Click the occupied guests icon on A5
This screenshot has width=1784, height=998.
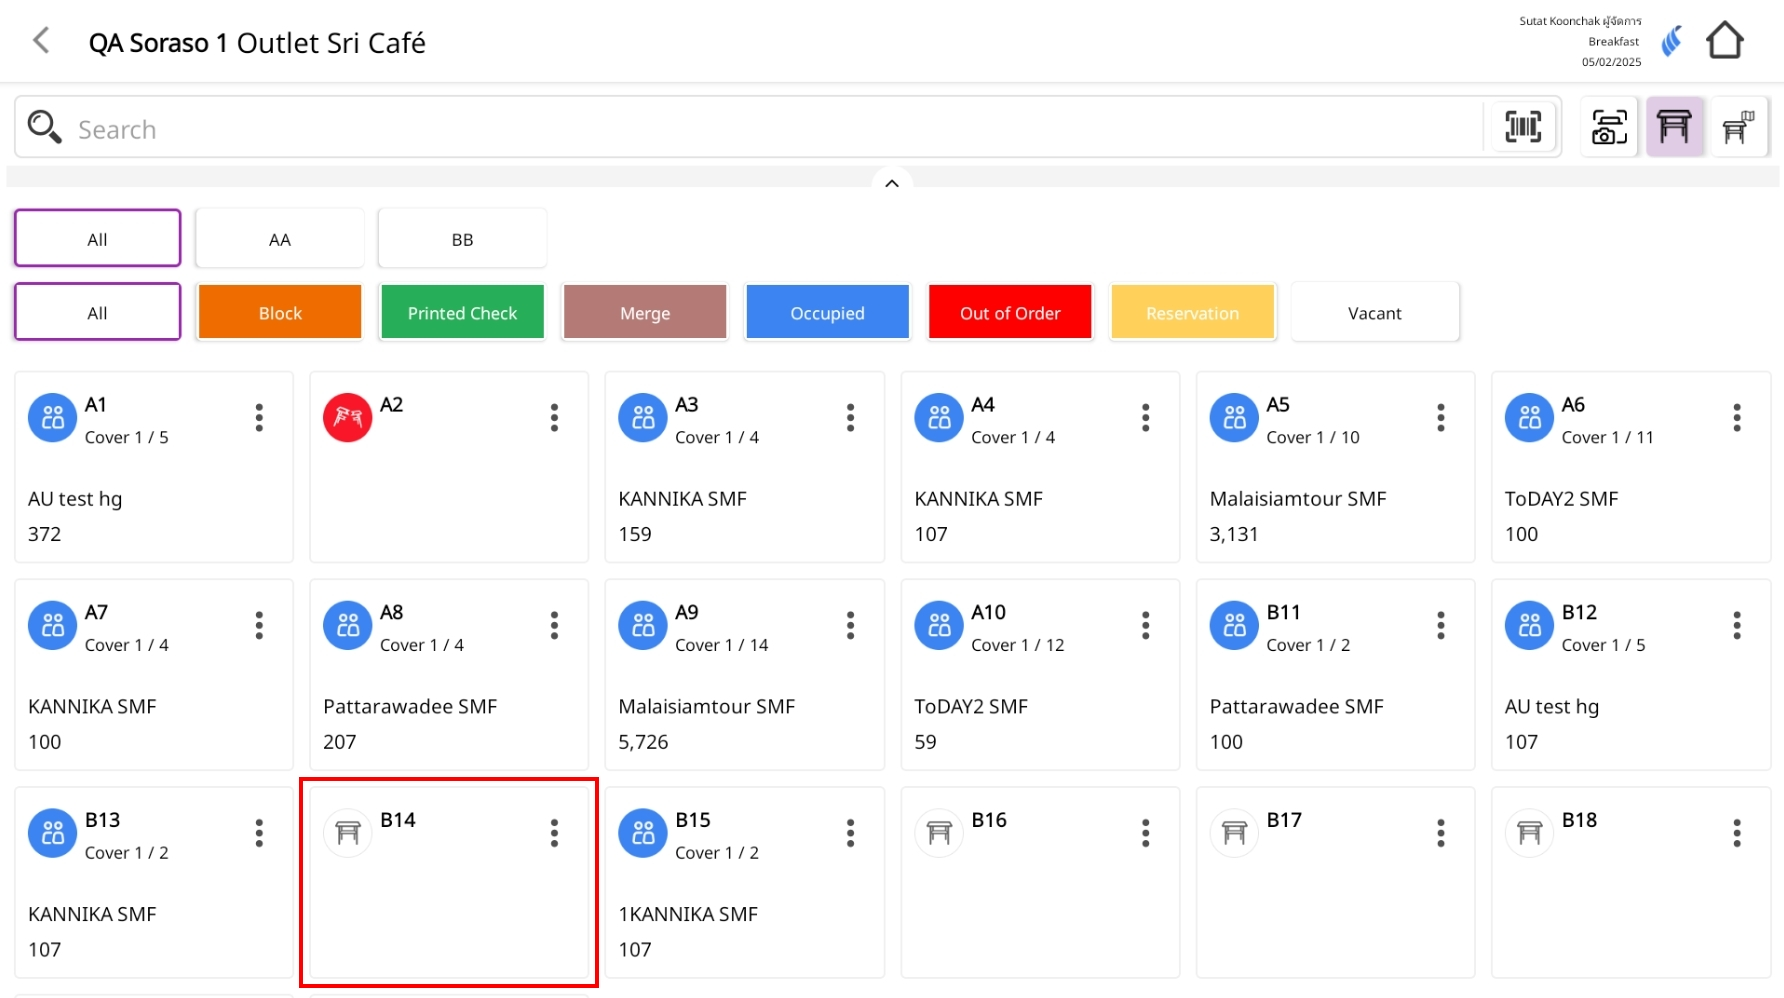[1234, 418]
